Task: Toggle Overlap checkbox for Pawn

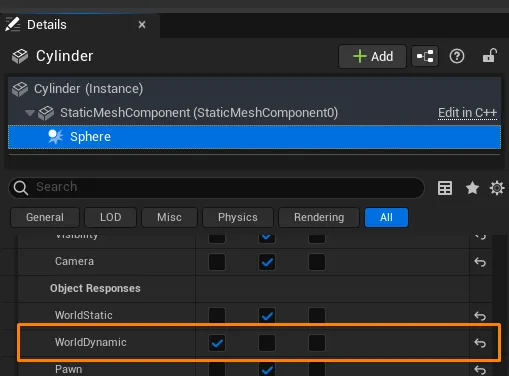Action: point(267,369)
